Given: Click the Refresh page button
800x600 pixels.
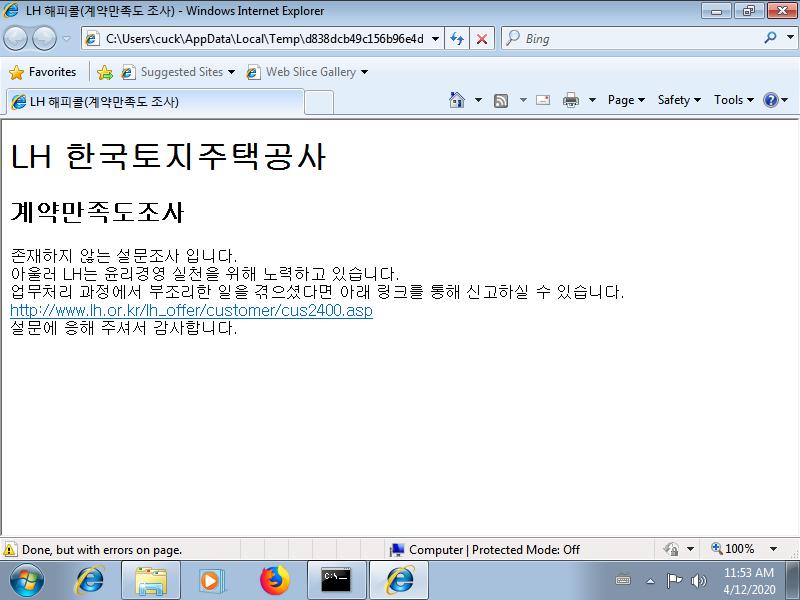Looking at the screenshot, I should [457, 39].
